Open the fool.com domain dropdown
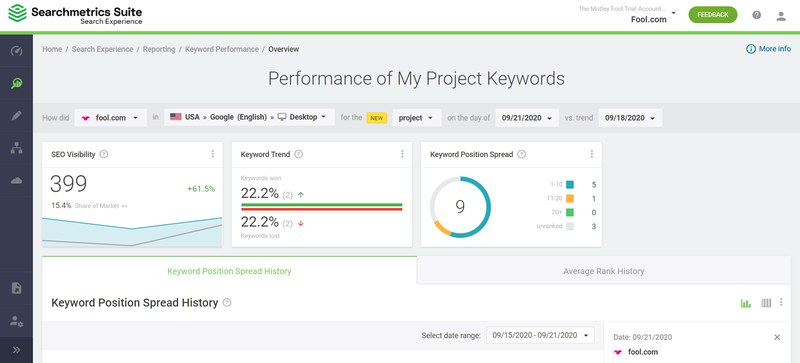Image resolution: width=800 pixels, height=363 pixels. [111, 117]
